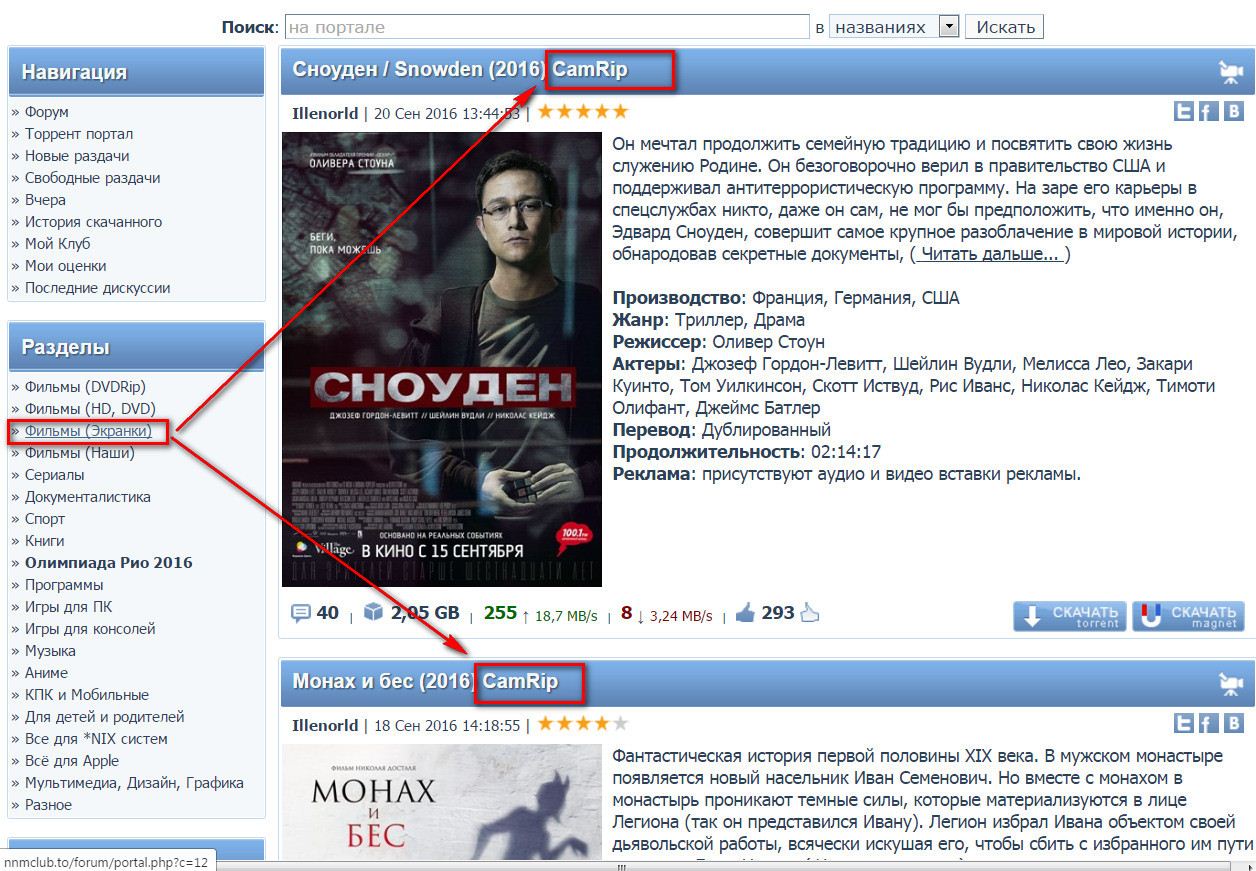Open the Торрент портал navigation link

pyautogui.click(x=79, y=134)
